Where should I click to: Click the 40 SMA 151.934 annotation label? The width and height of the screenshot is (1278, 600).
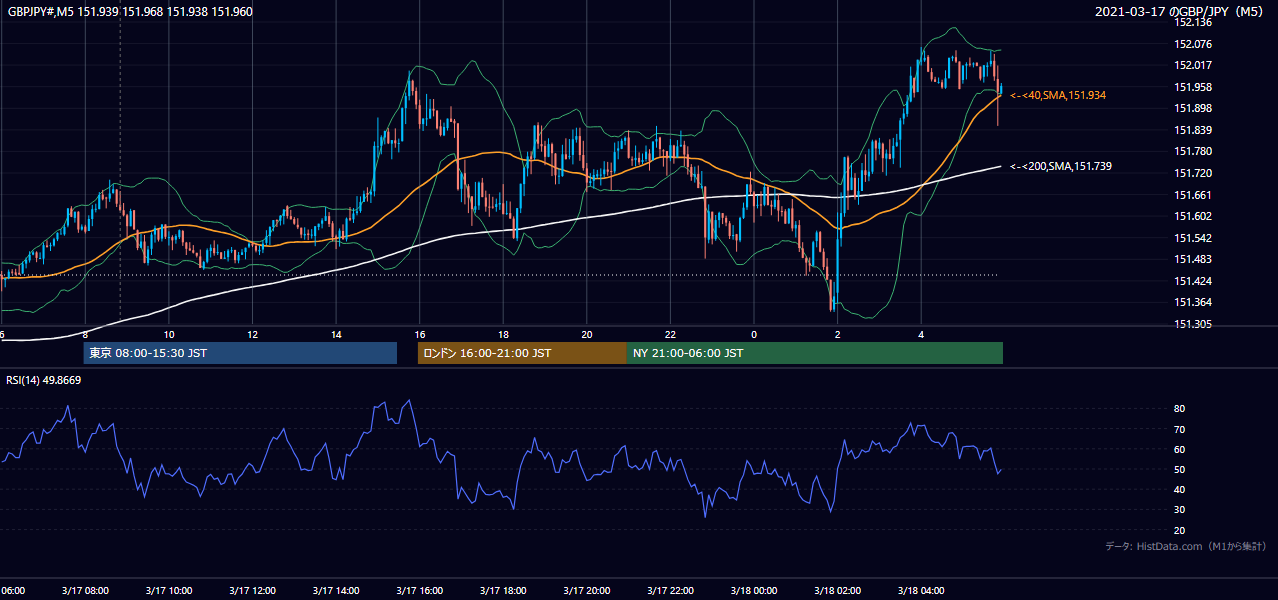(x=1058, y=95)
